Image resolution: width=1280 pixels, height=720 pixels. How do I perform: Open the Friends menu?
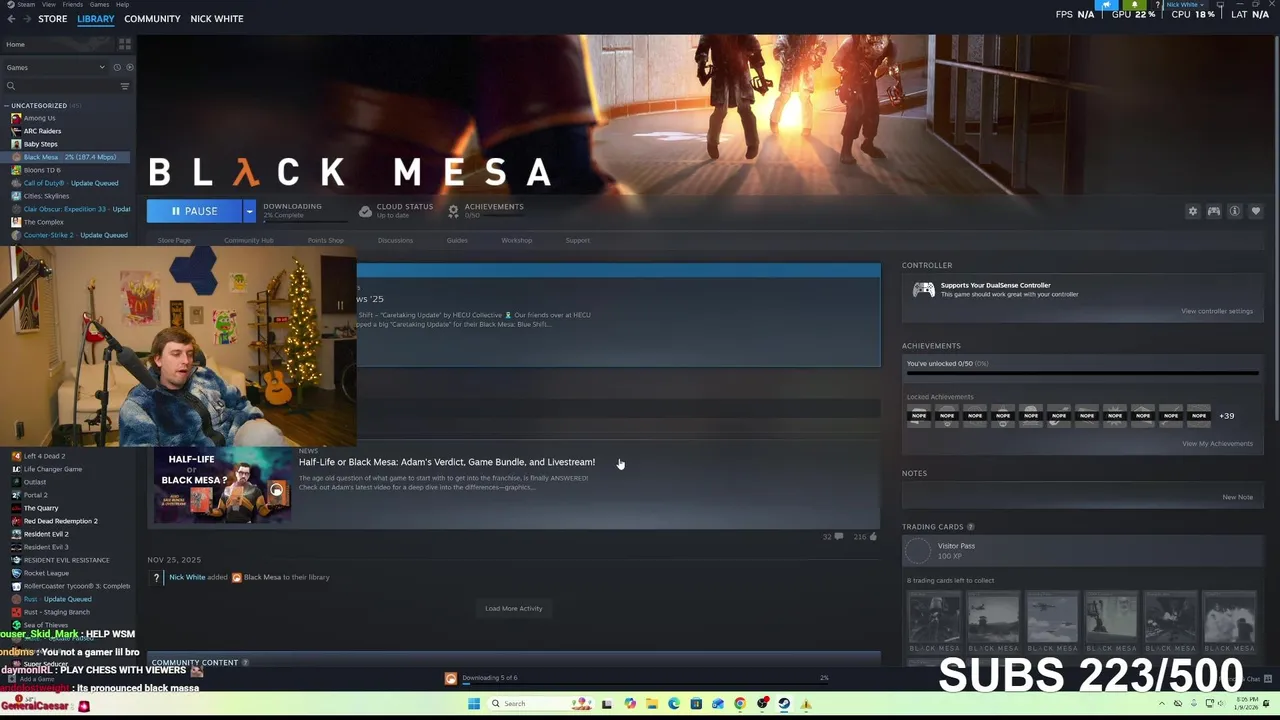point(73,4)
